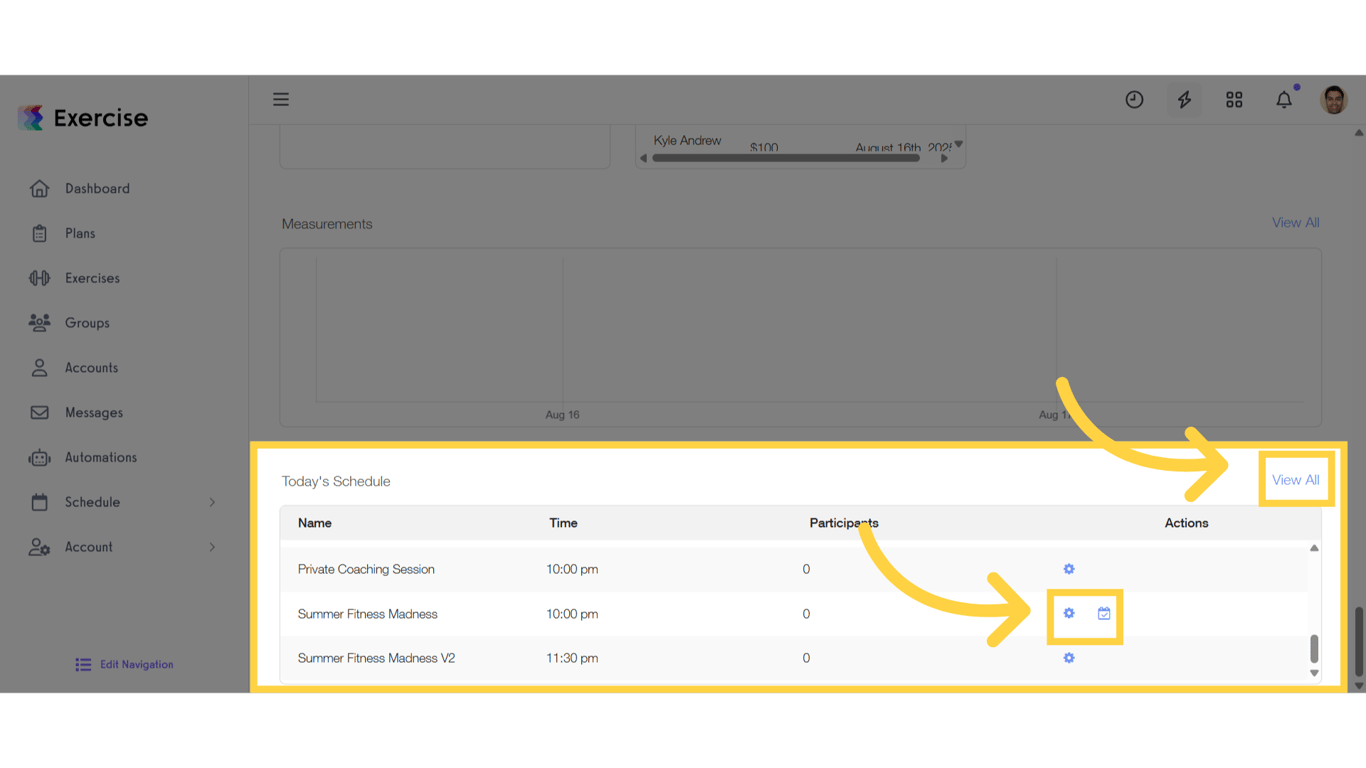This screenshot has height=768, width=1366.
Task: Select the Summer Fitness Madness V2 row name
Action: [x=376, y=658]
